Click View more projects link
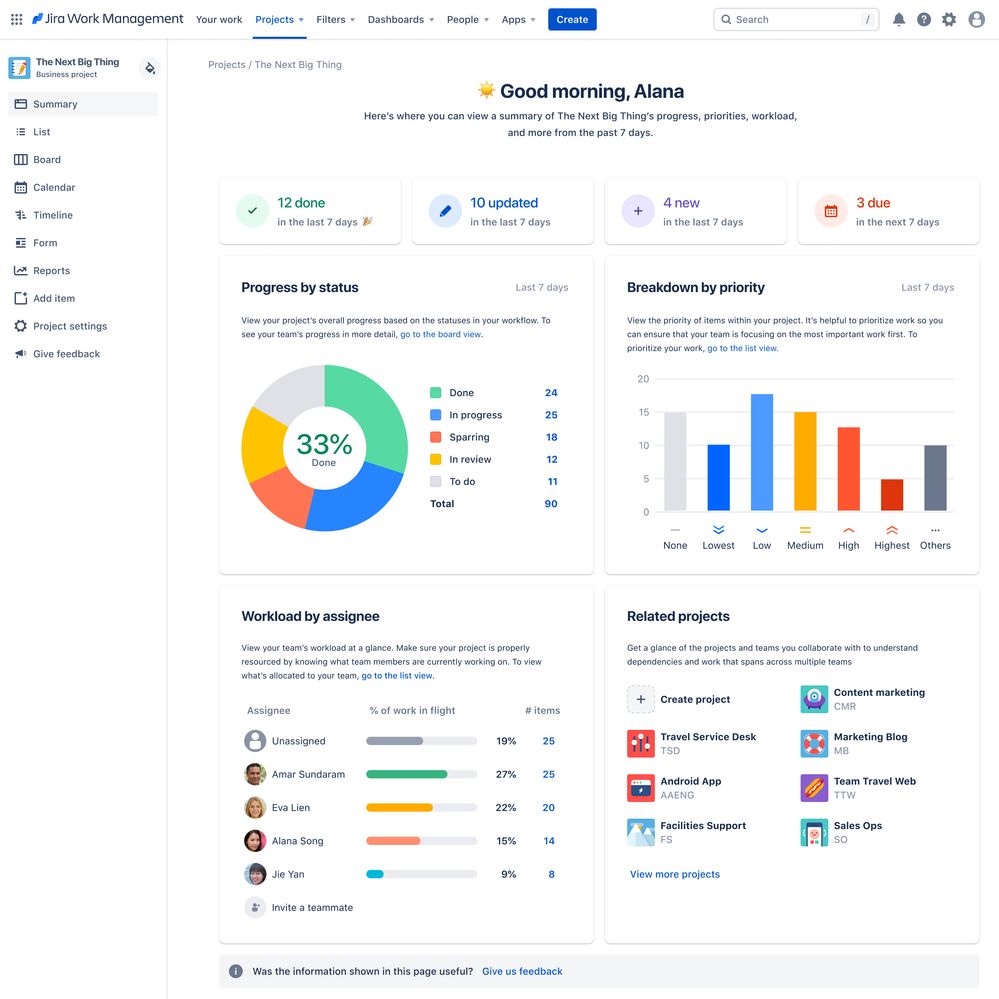Screen dimensions: 999x999 pyautogui.click(x=675, y=874)
